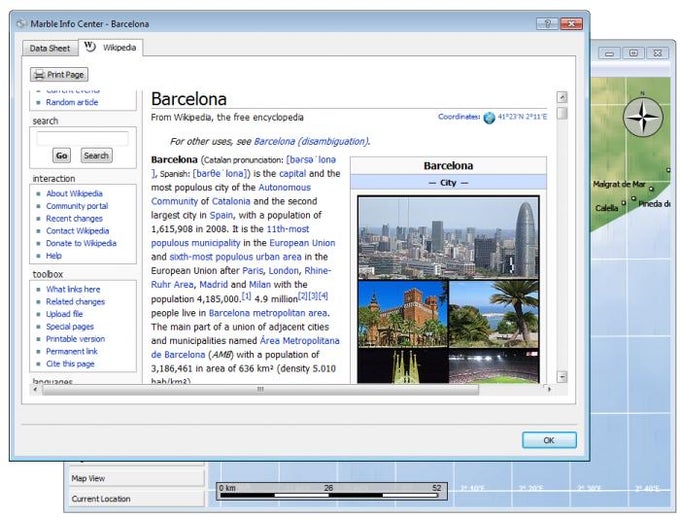Click the Coordinates link

coord(459,117)
